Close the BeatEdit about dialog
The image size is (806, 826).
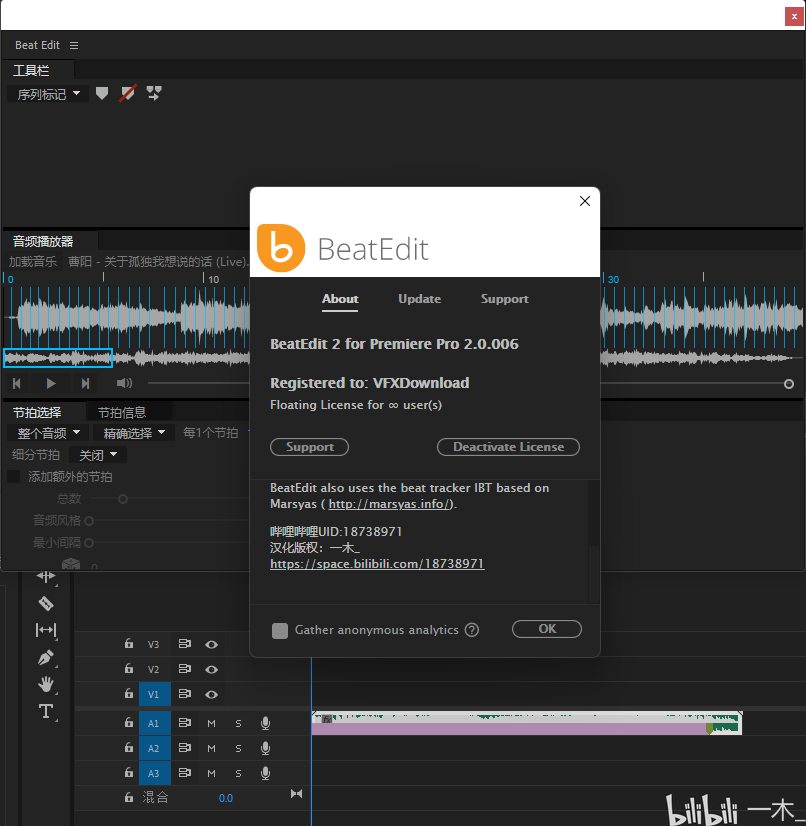pos(585,201)
